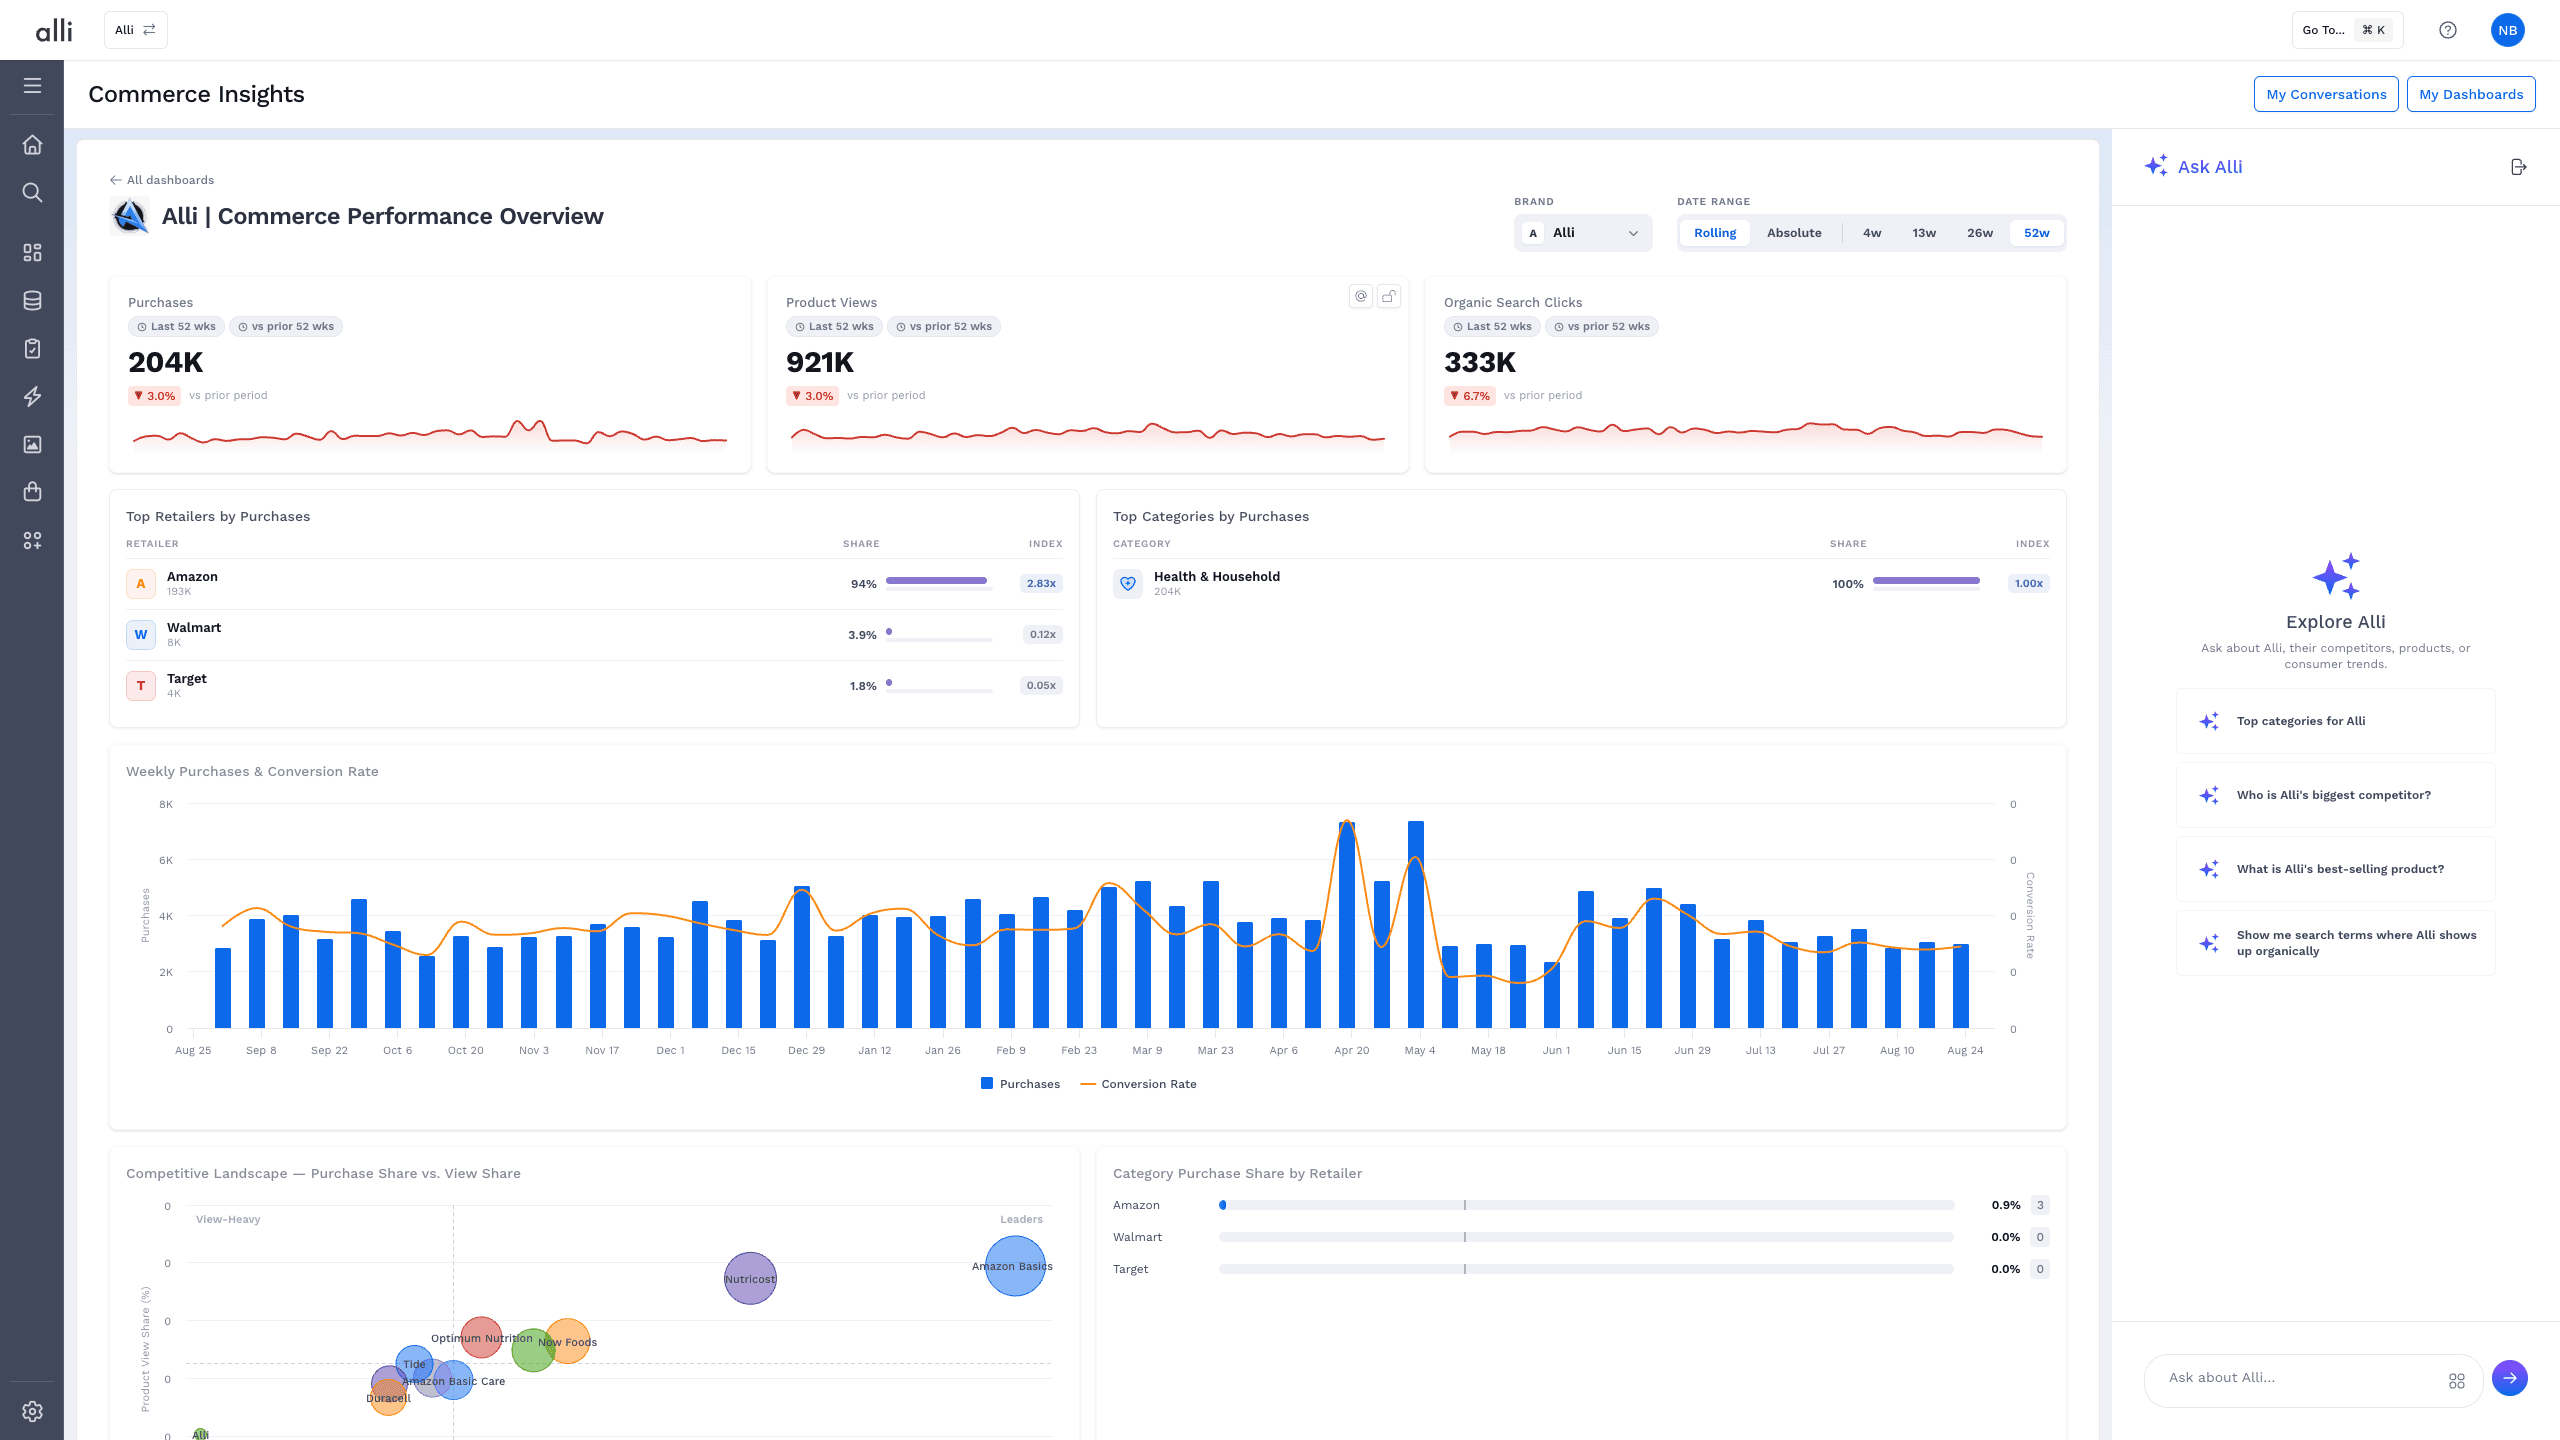Click the help question mark icon
Image resolution: width=2560 pixels, height=1440 pixels.
click(x=2447, y=30)
